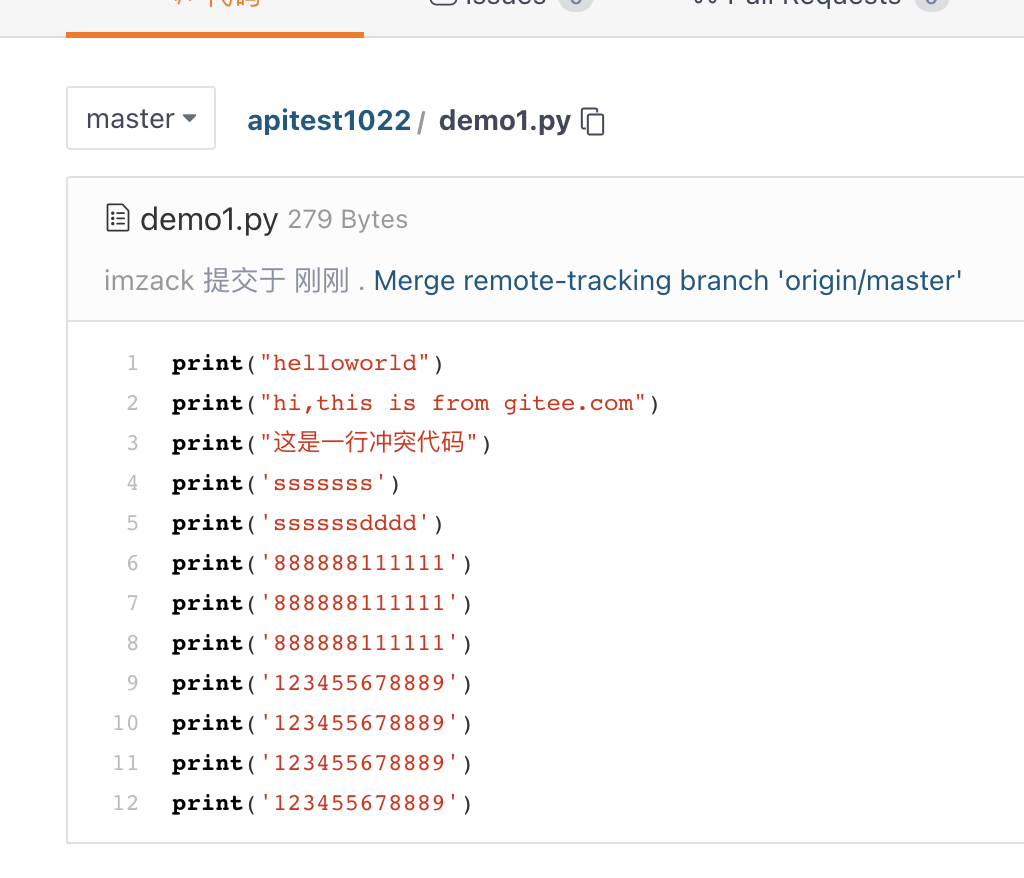Click the document icon beside demo1.py header
This screenshot has height=878, width=1024.
tap(118, 218)
